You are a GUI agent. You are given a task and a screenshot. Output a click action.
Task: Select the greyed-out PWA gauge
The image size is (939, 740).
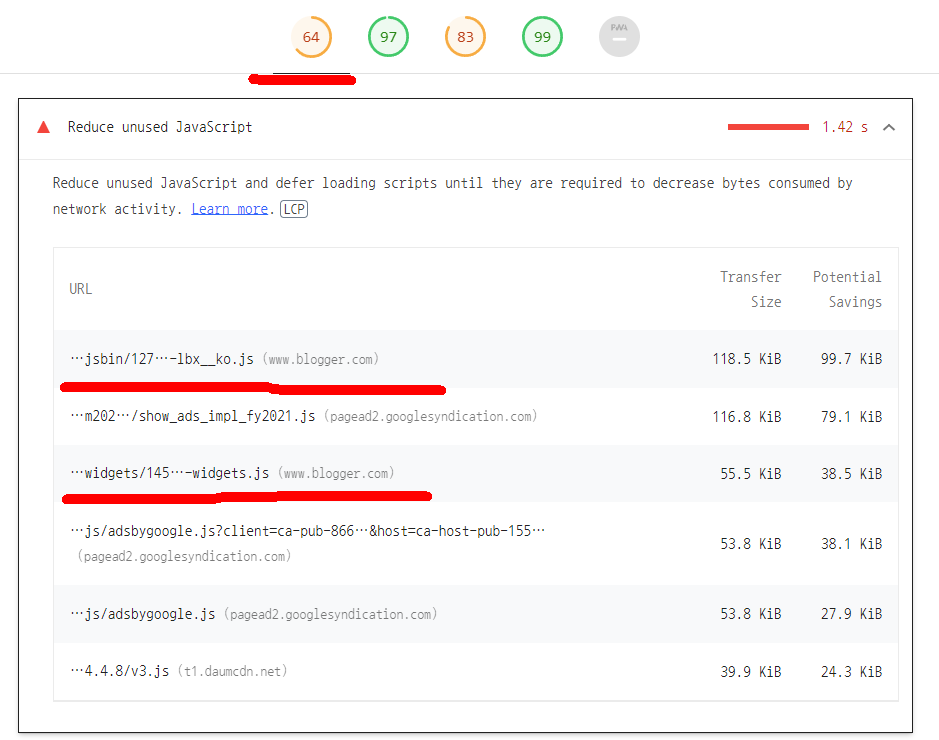click(619, 37)
